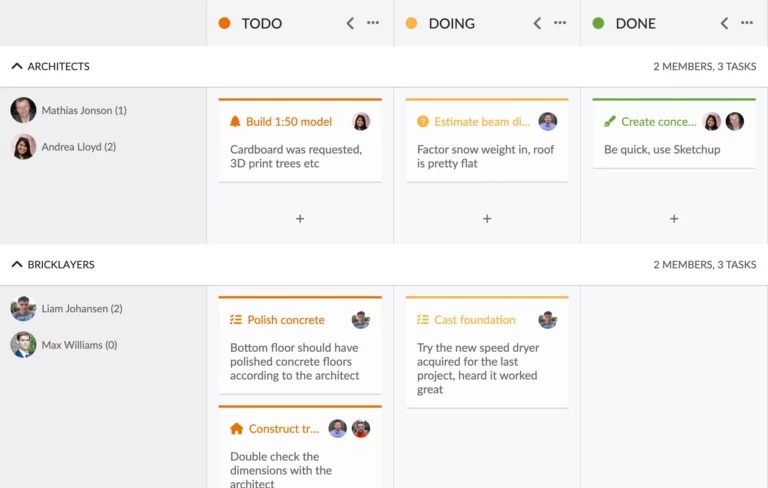Collapse the ARCHITECTS swimlane
Screen dimensions: 768x488
click(x=16, y=66)
